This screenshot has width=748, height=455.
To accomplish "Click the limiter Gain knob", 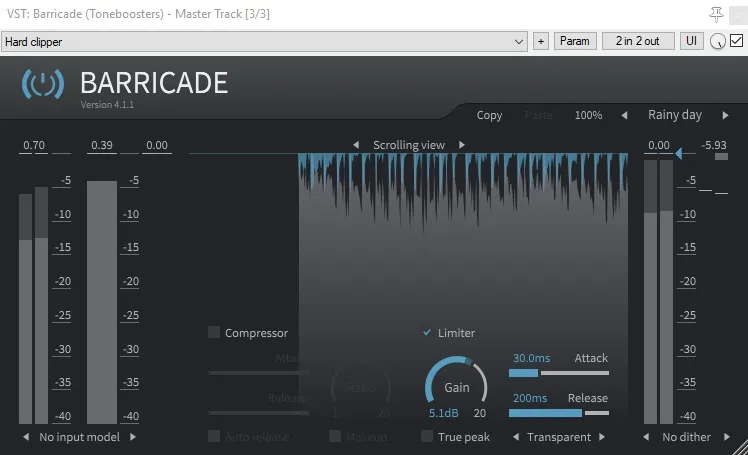I will point(457,385).
